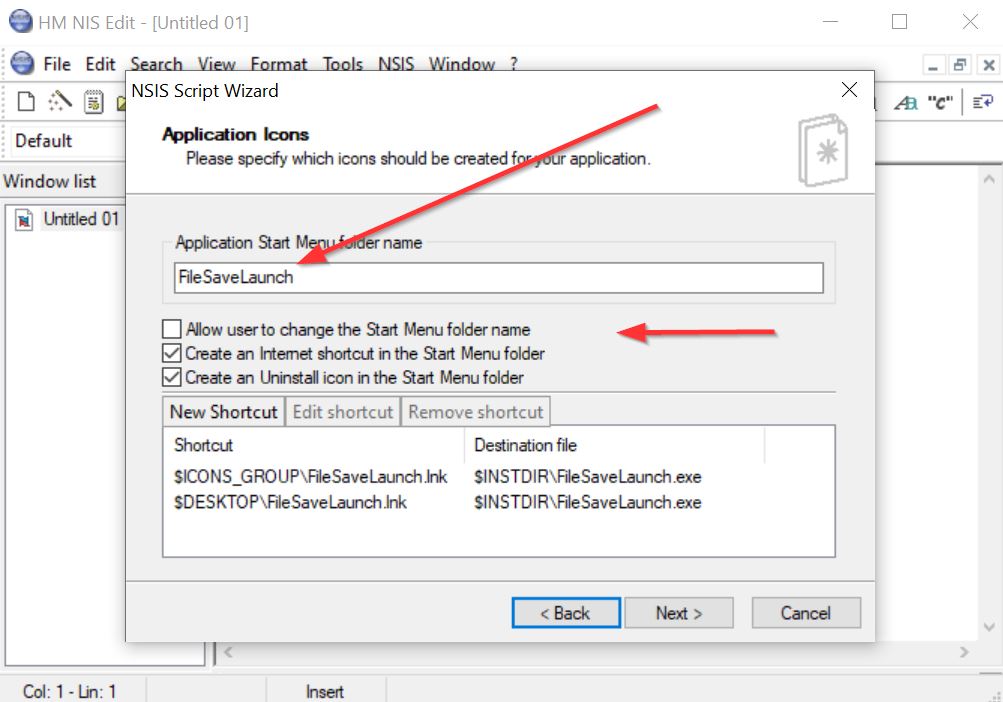The height and width of the screenshot is (702, 1003).
Task: Uncheck Create an Uninstall icon option
Action: coord(172,377)
